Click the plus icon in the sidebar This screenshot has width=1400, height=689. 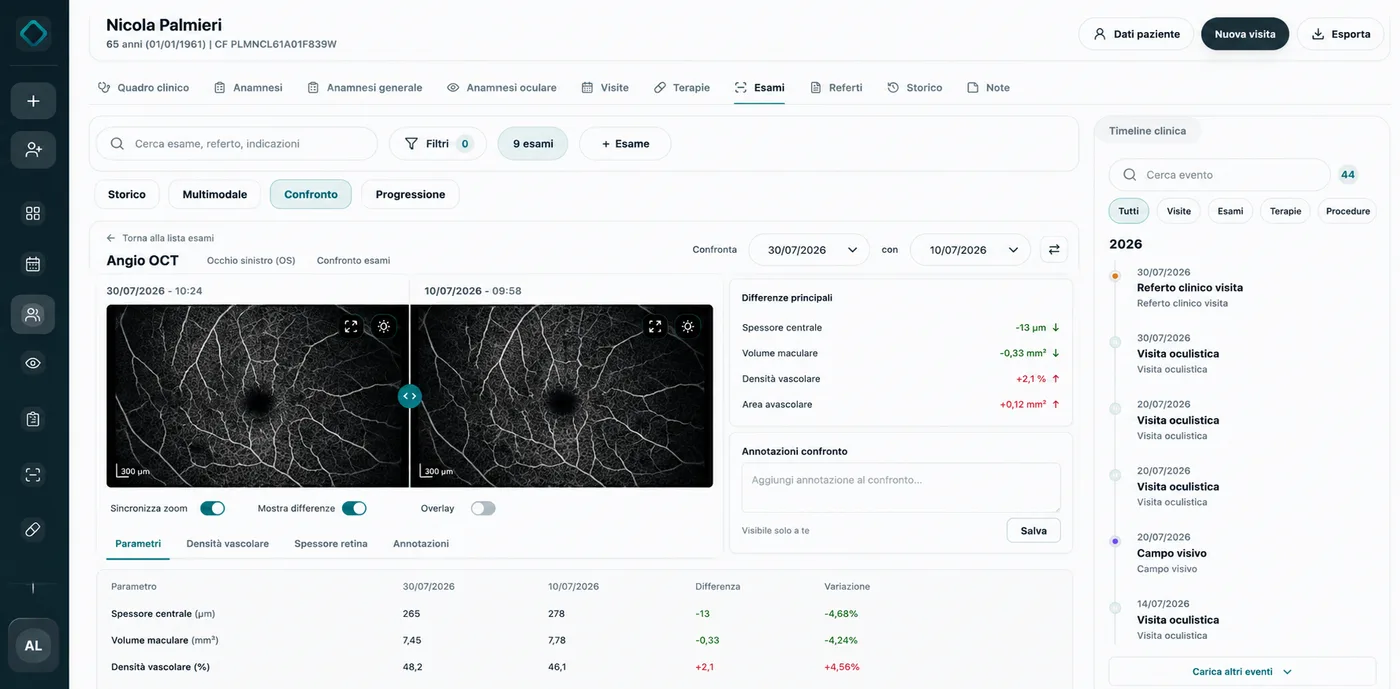(x=33, y=101)
